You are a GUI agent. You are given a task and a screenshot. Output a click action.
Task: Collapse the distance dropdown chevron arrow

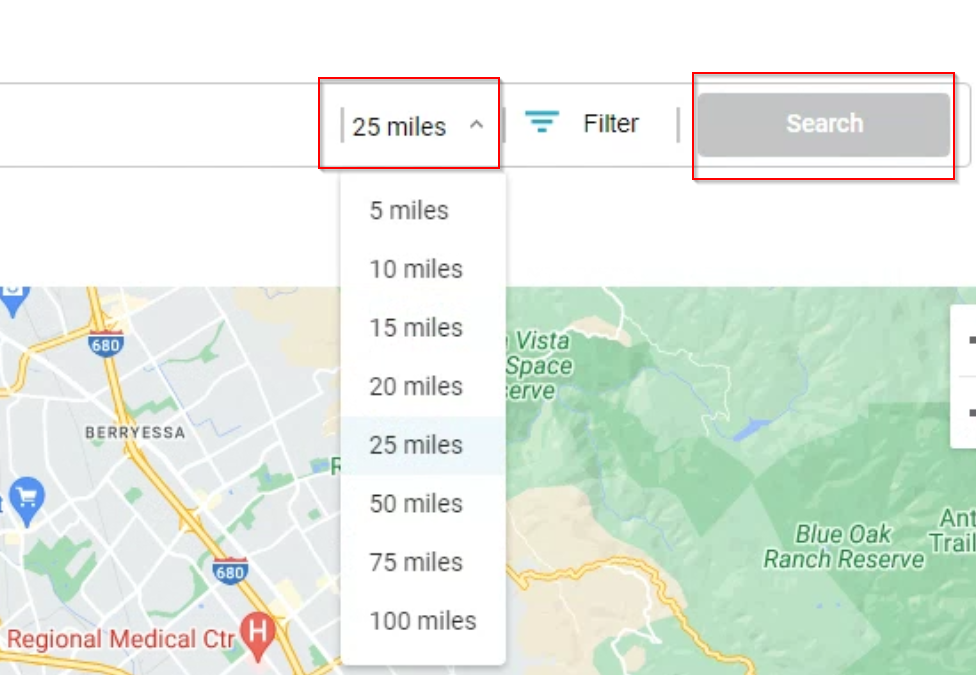pyautogui.click(x=477, y=125)
